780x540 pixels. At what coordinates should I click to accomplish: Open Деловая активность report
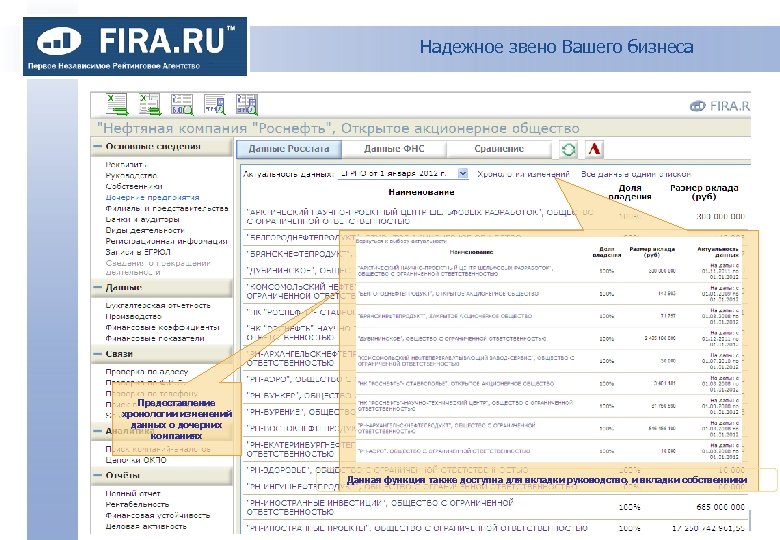click(146, 526)
